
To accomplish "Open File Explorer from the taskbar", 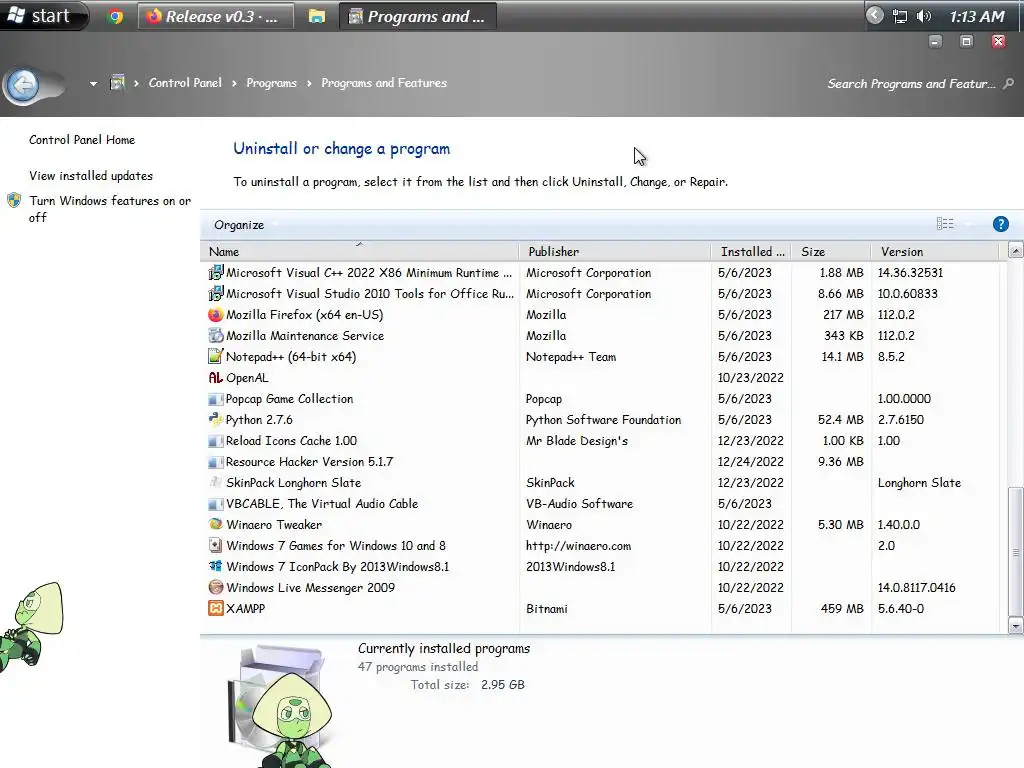I will 317,16.
